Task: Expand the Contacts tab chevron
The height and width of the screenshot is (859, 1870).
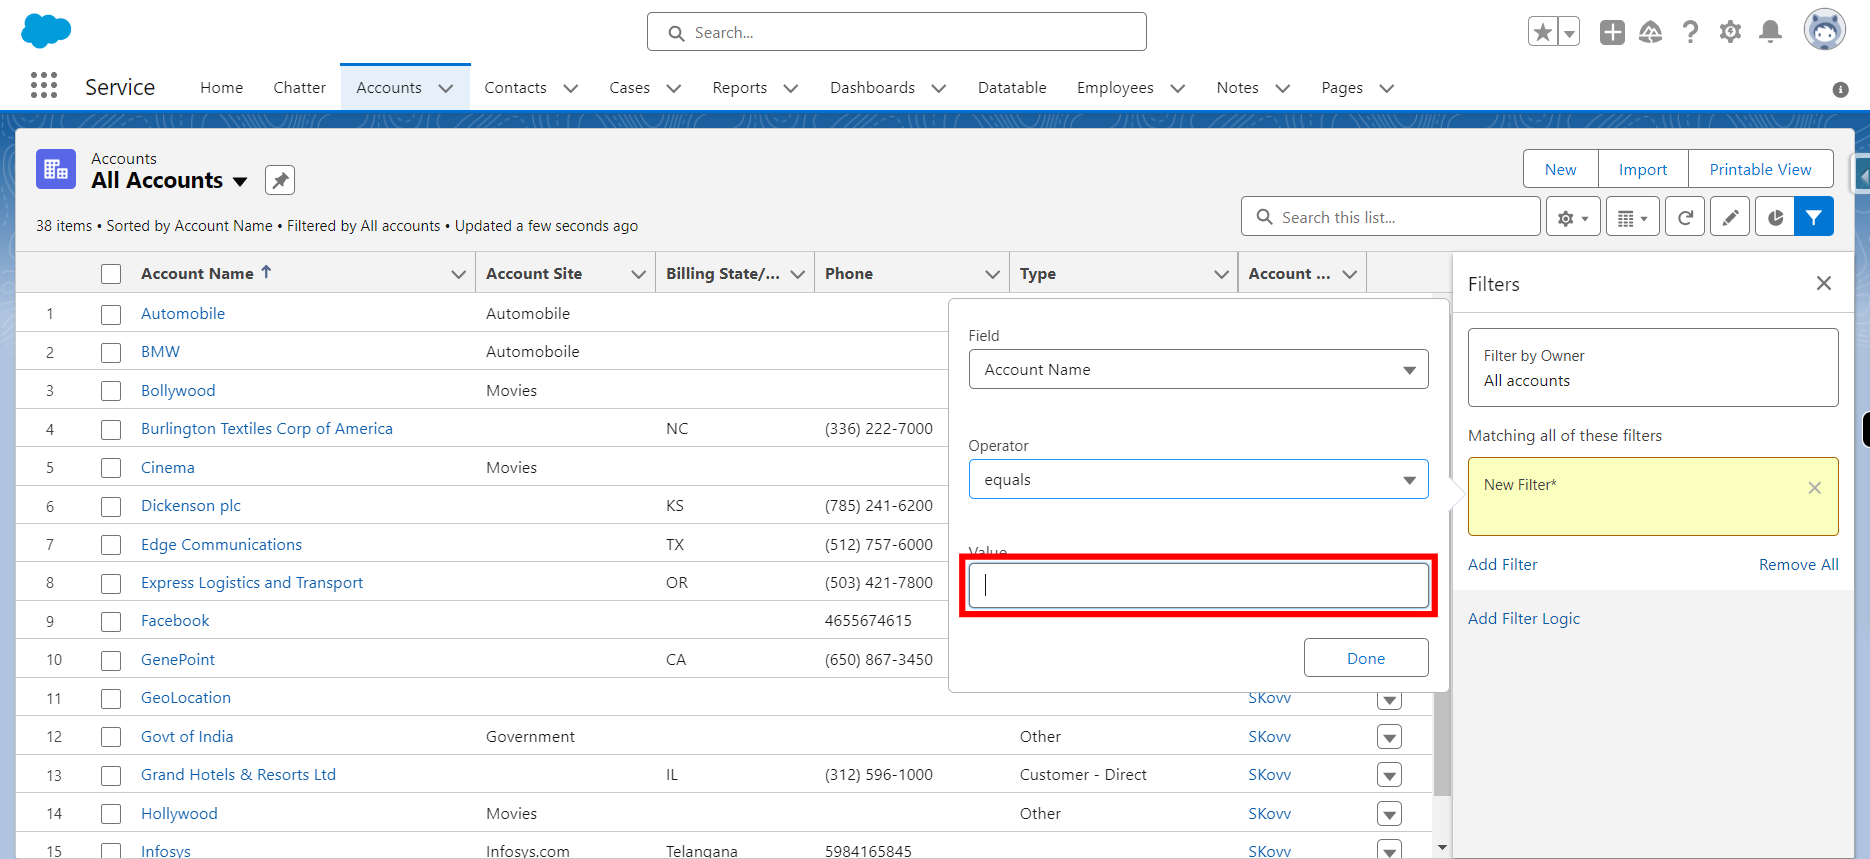Action: click(571, 88)
